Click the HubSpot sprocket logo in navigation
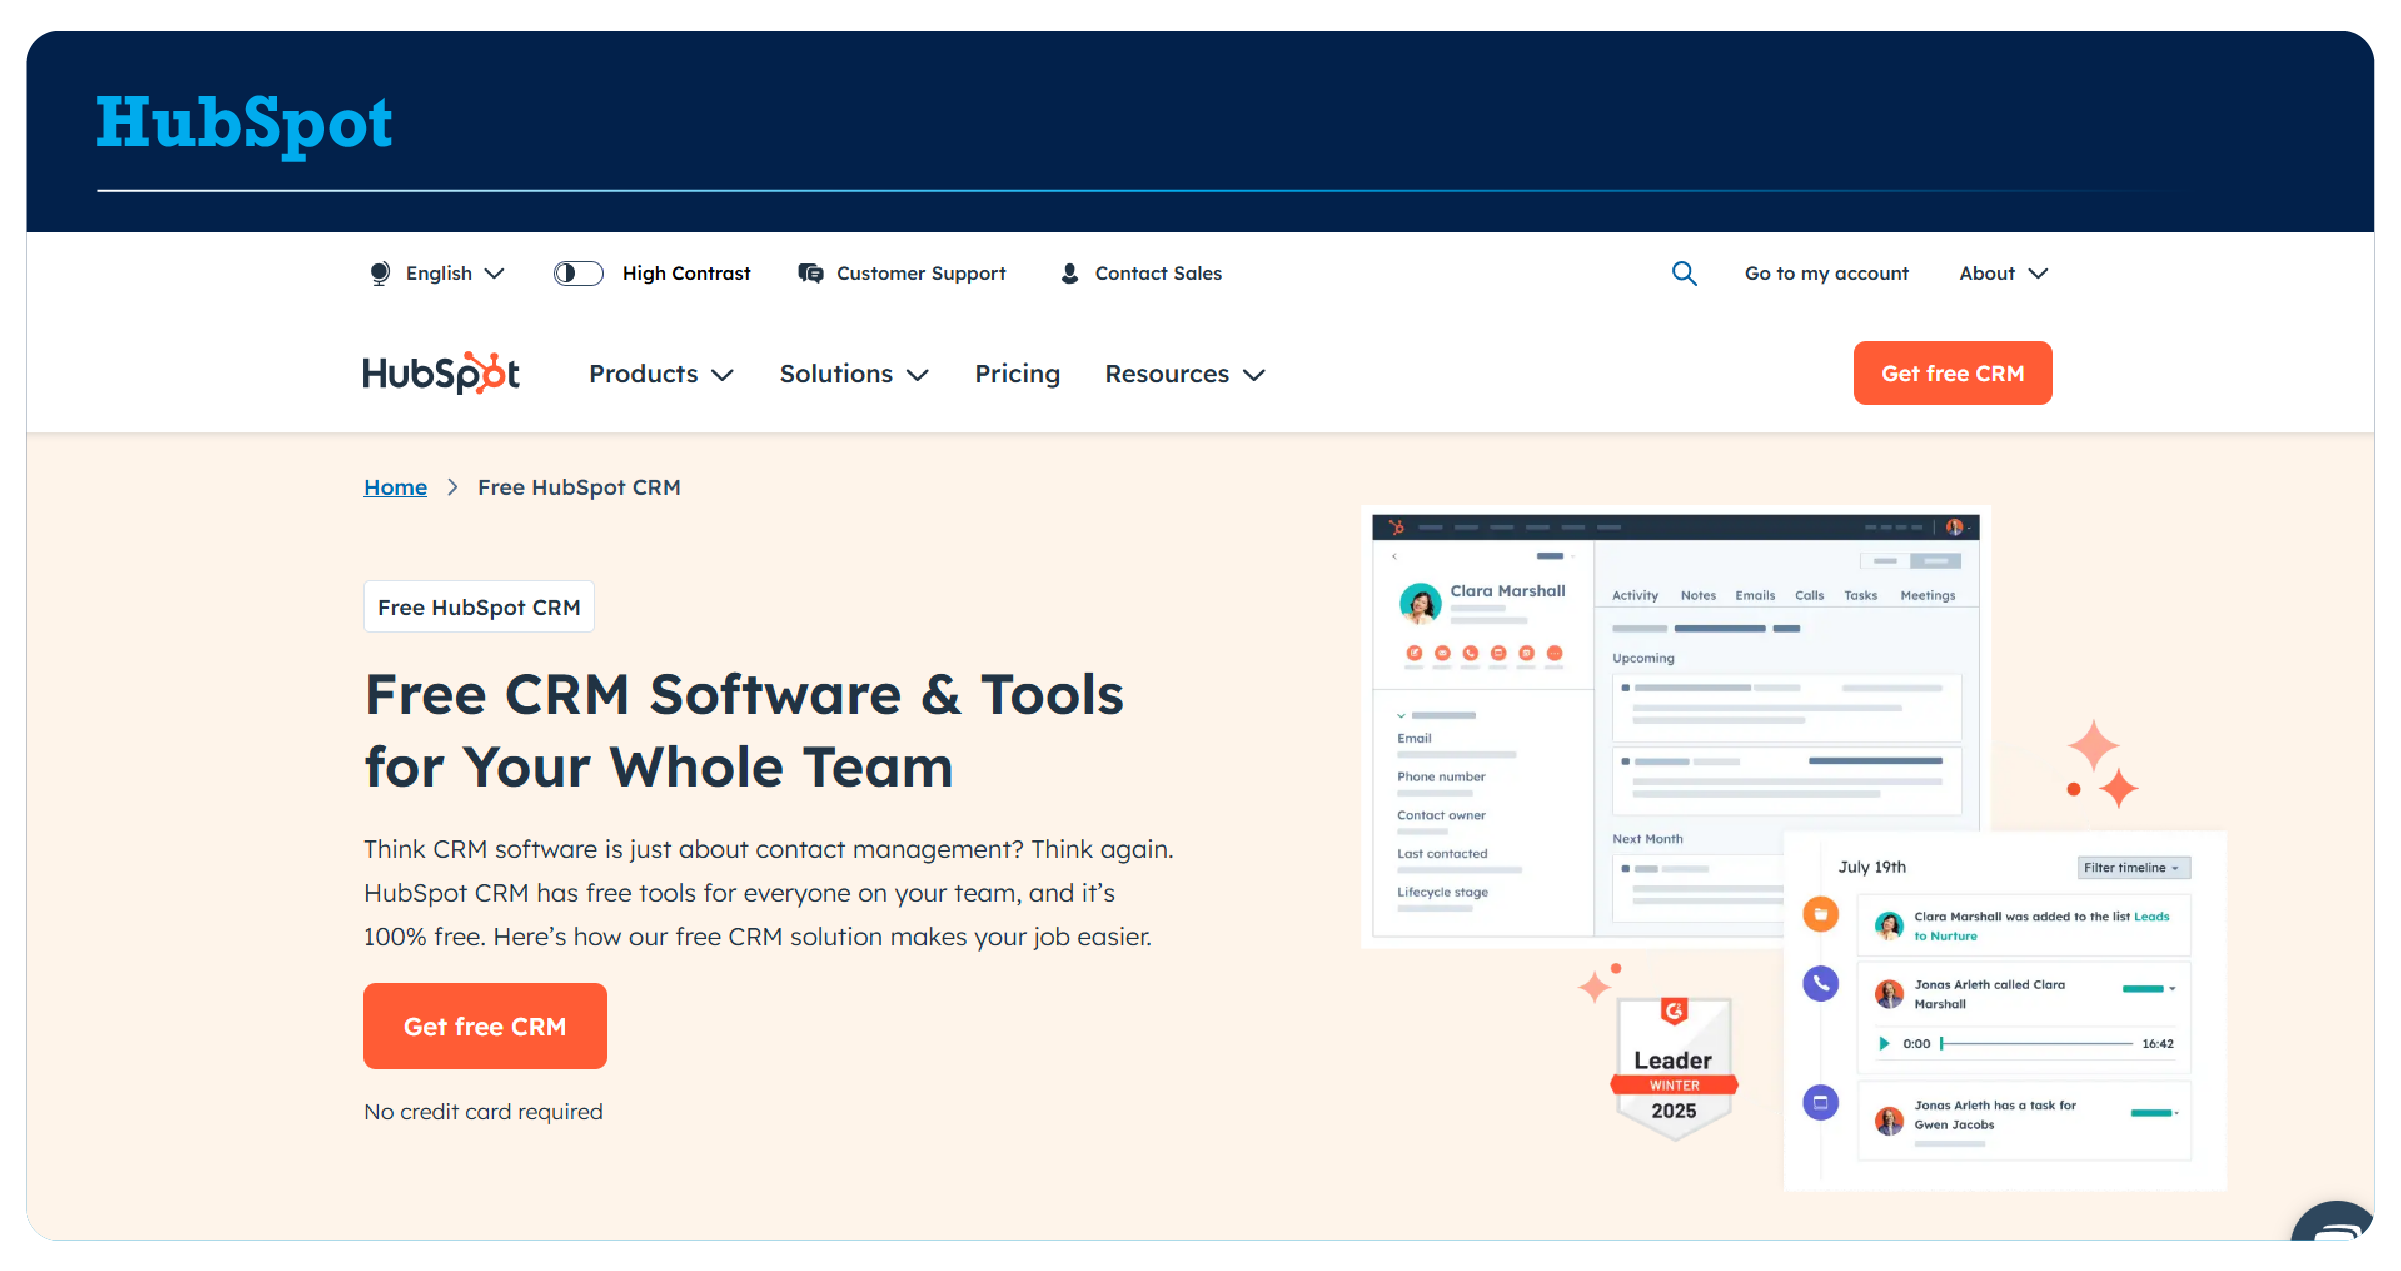2401x1271 pixels. tap(441, 373)
